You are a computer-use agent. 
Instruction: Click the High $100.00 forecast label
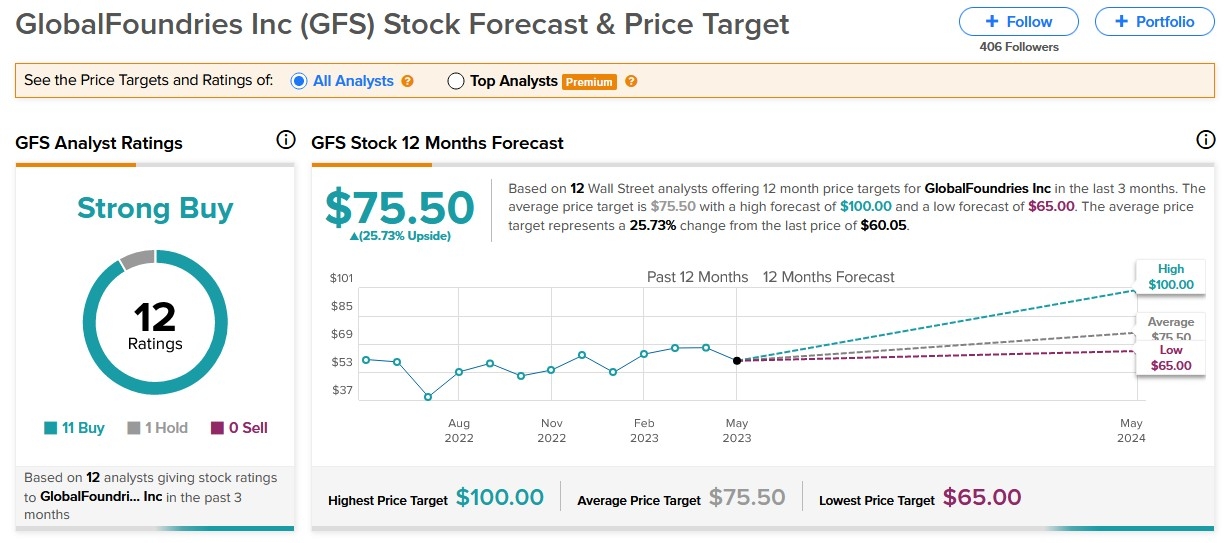pyautogui.click(x=1170, y=277)
